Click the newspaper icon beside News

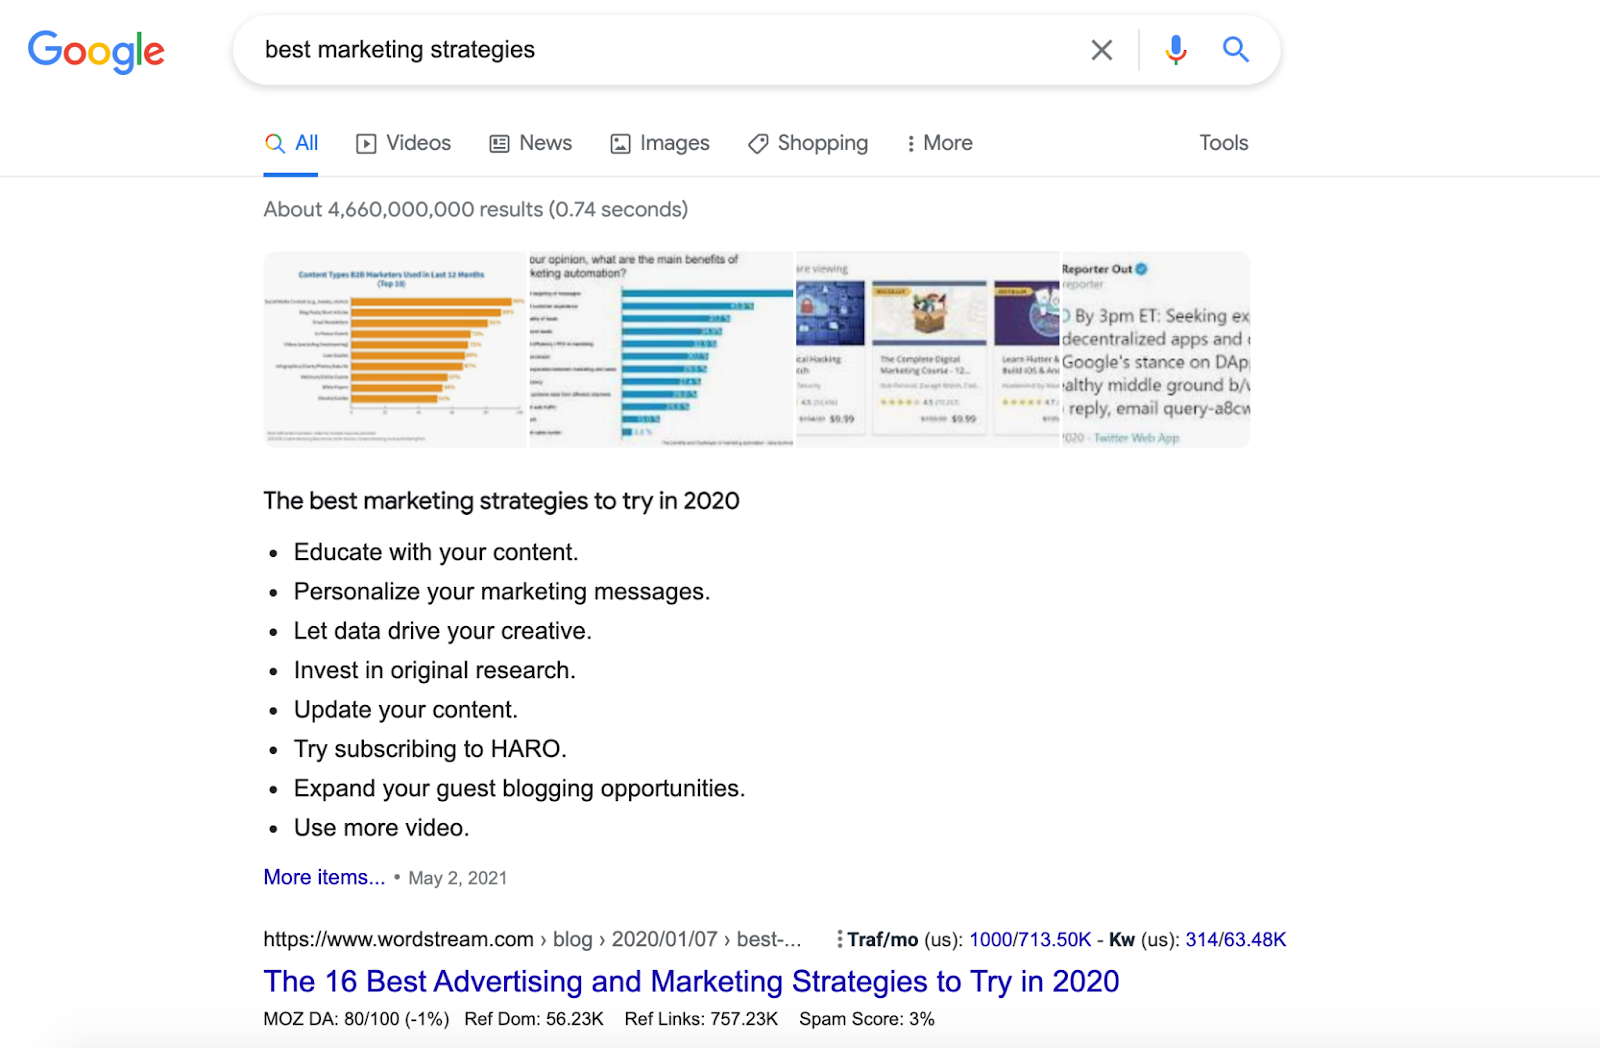pos(498,143)
